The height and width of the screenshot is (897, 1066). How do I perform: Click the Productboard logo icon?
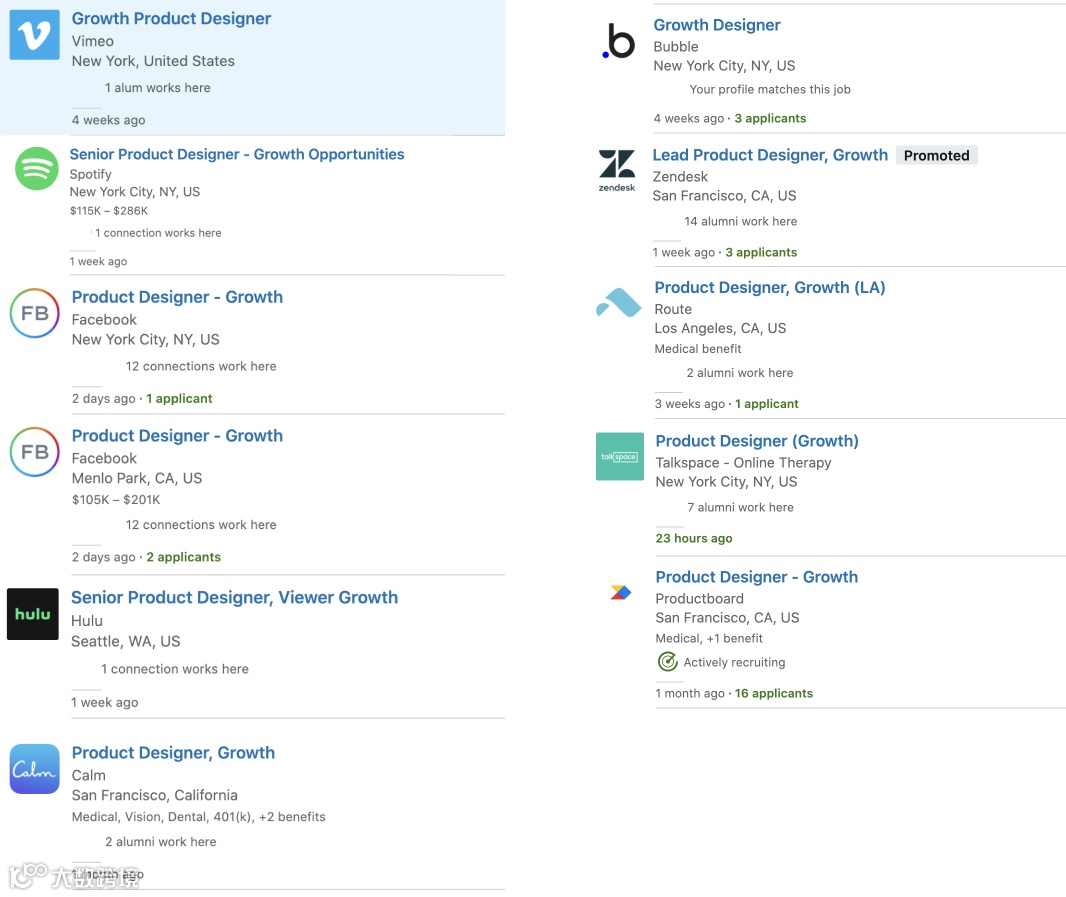tap(621, 592)
